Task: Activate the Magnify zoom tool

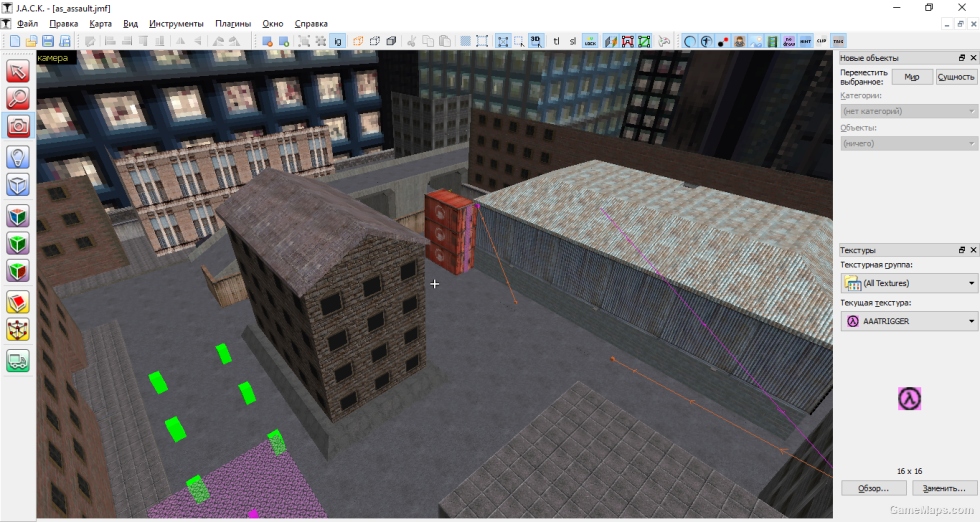Action: [x=18, y=99]
